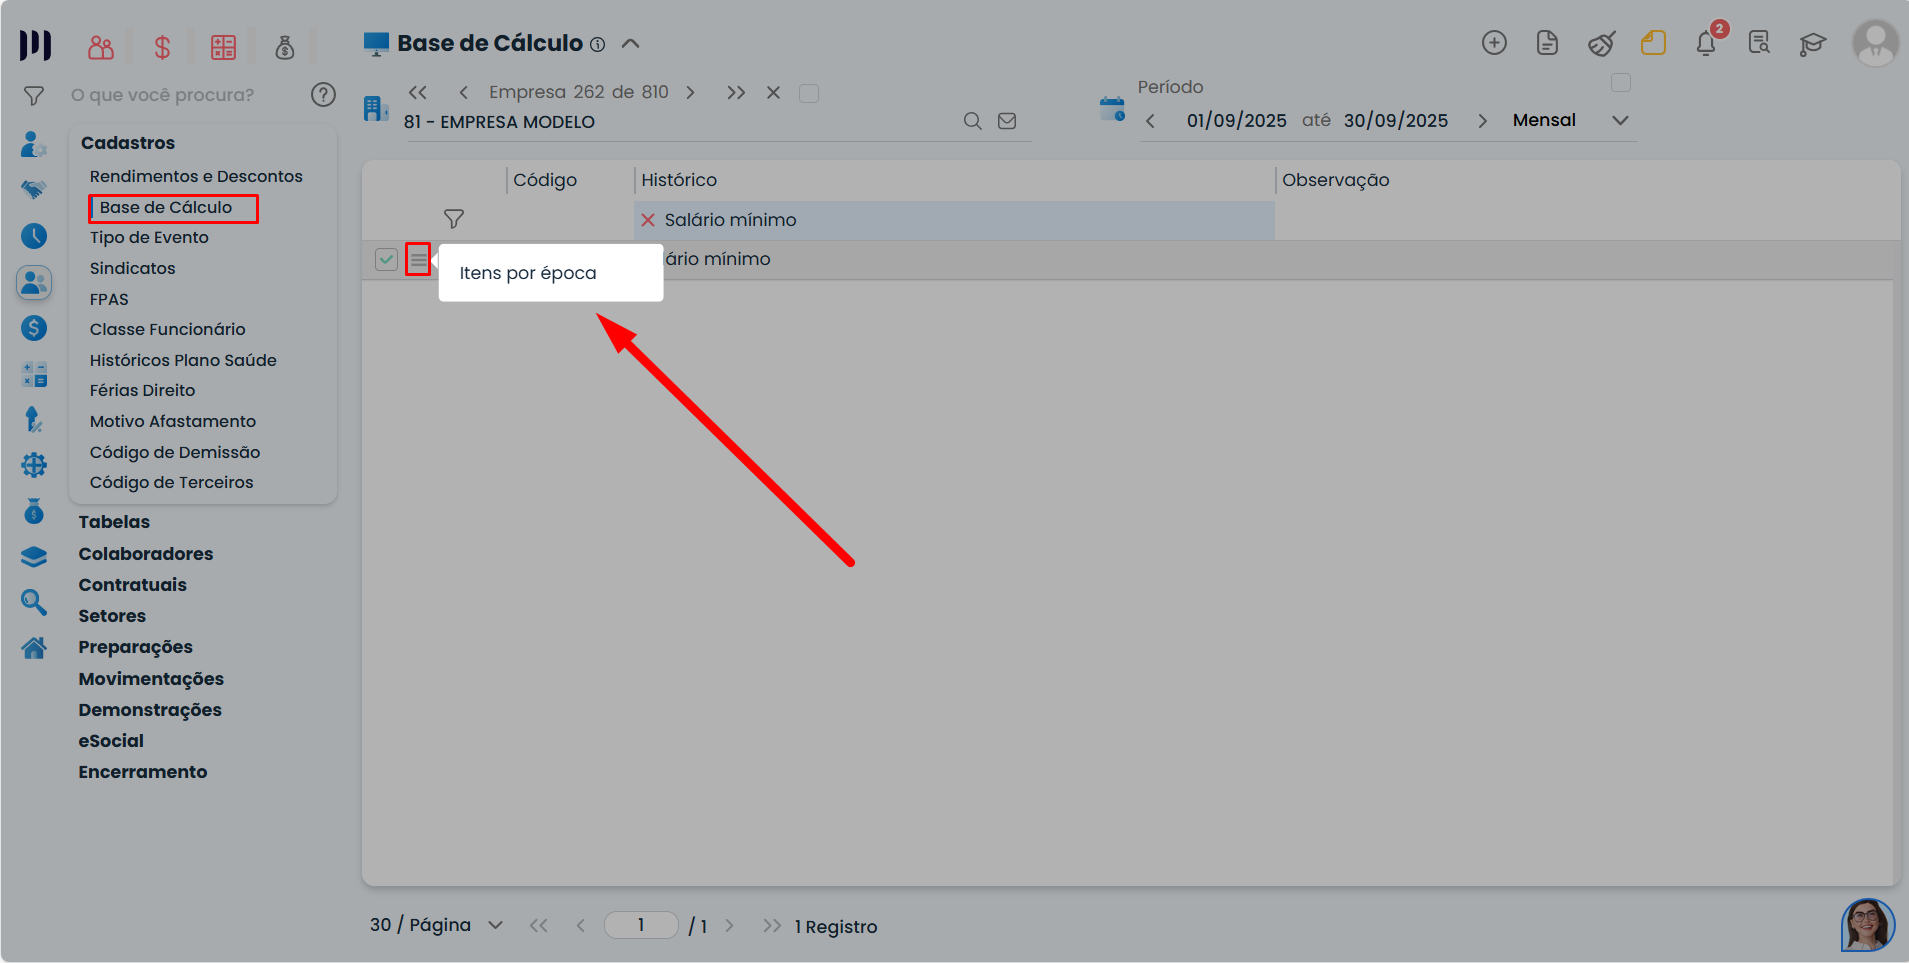1909x963 pixels.
Task: Go to next company arrow
Action: point(690,93)
